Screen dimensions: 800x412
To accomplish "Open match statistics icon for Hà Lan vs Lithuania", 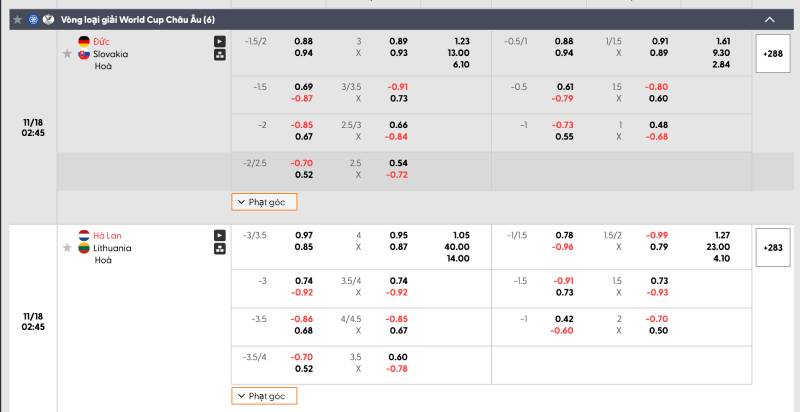I will [219, 249].
